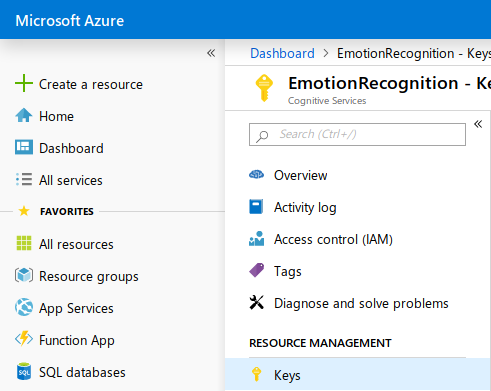Select Keys under Resource Management
Image resolution: width=491 pixels, height=391 pixels.
(358, 375)
